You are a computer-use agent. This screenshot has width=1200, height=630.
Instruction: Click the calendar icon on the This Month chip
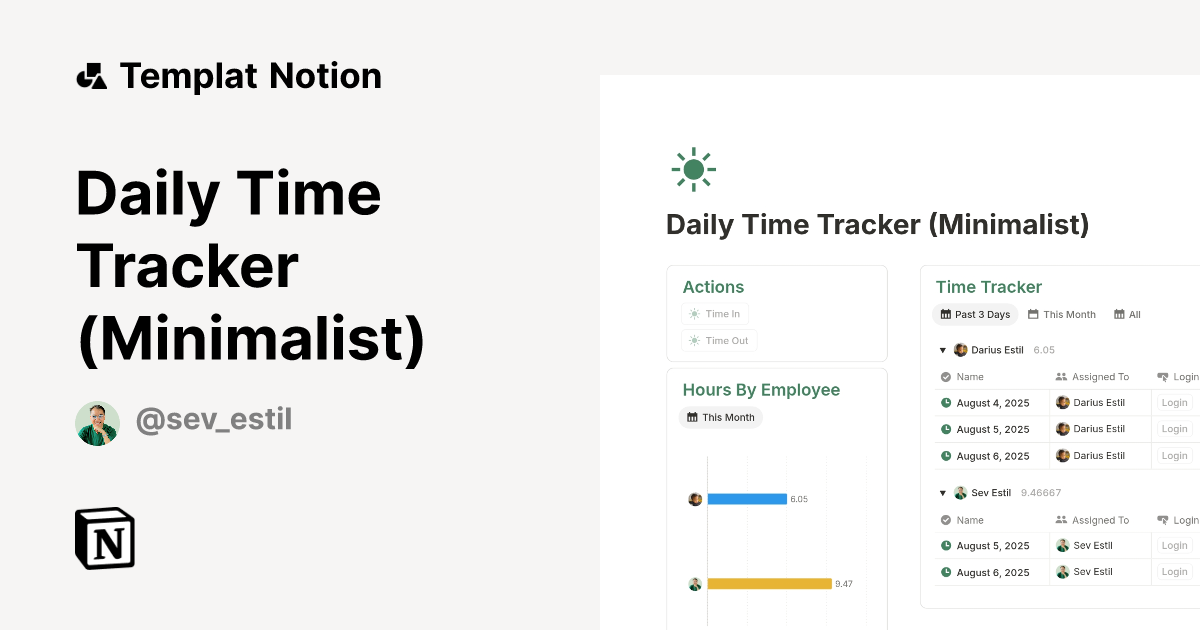[x=694, y=417]
